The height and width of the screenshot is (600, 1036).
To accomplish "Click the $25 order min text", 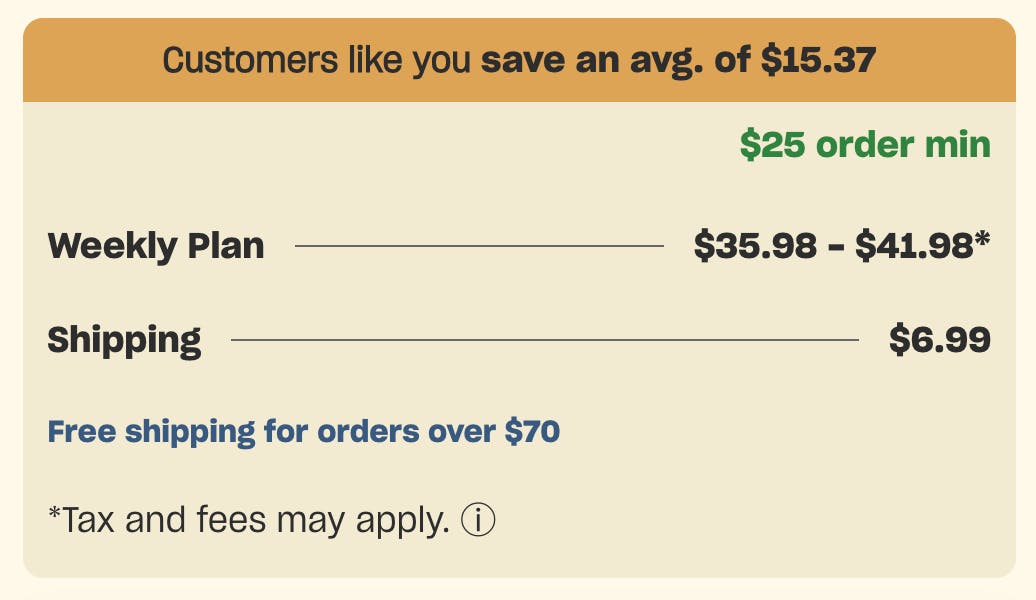I will [865, 145].
